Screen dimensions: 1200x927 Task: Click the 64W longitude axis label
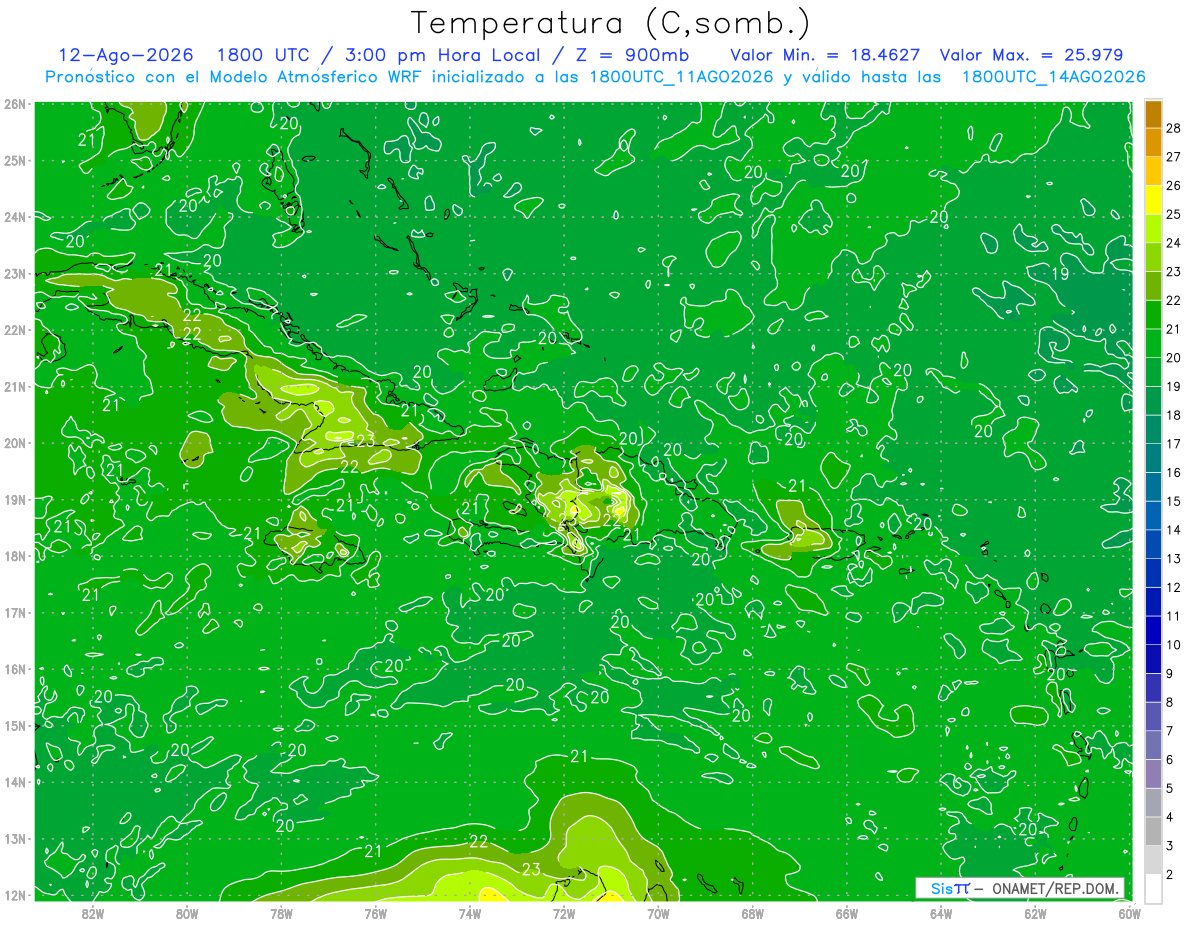click(941, 912)
